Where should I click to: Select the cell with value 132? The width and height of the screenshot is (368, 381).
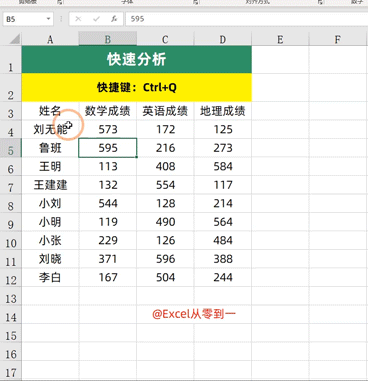click(108, 185)
